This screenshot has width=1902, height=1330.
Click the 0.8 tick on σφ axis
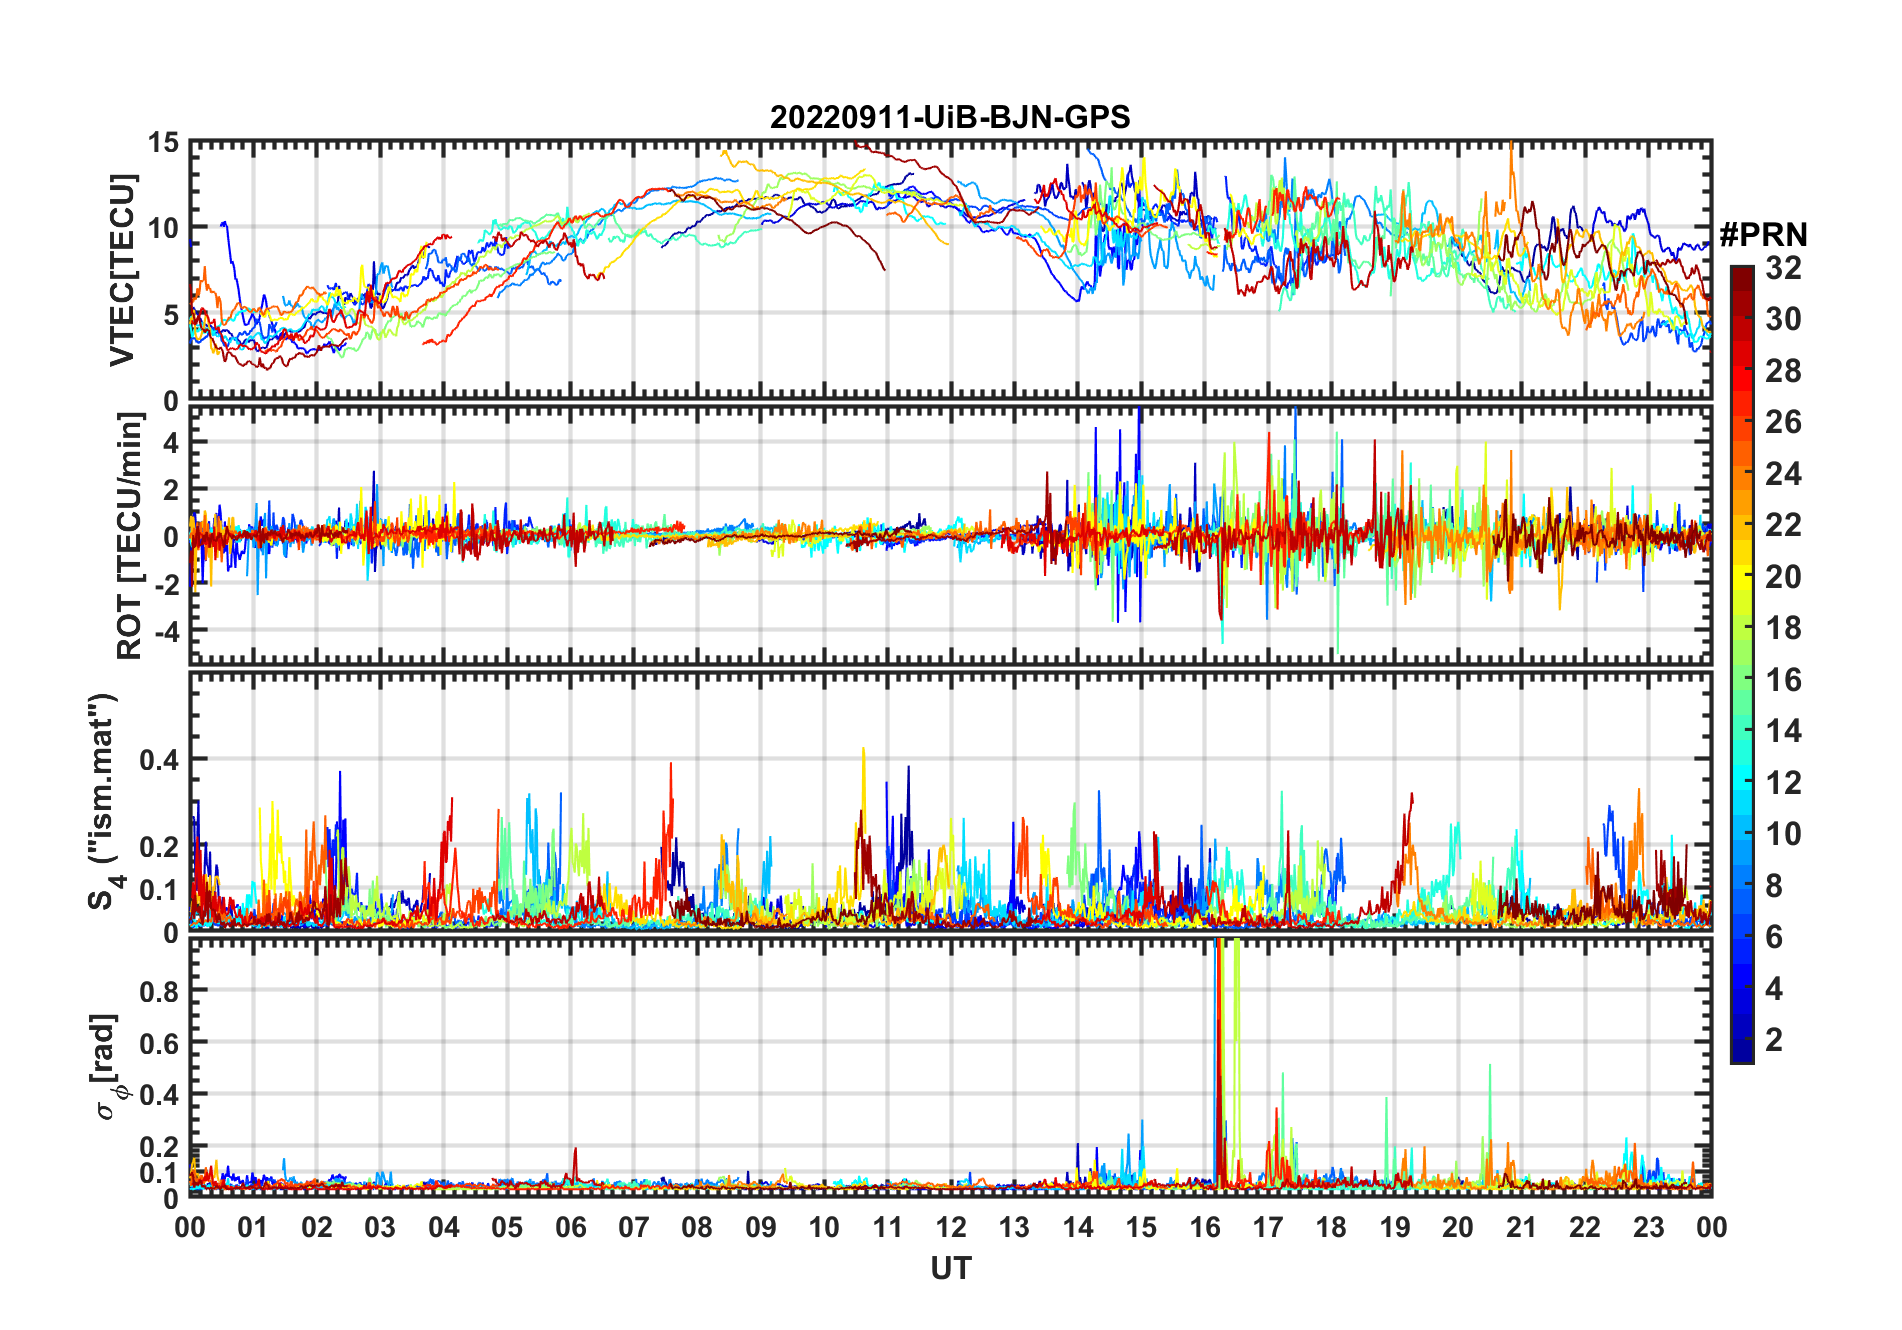coord(159,991)
